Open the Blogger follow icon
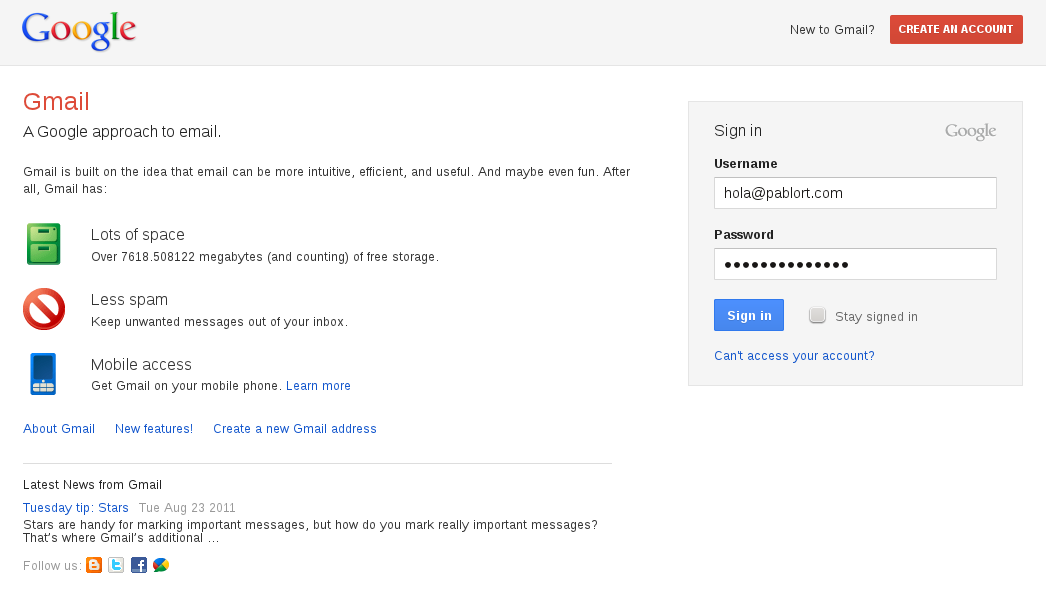Screen dimensions: 1048x596 click(94, 565)
